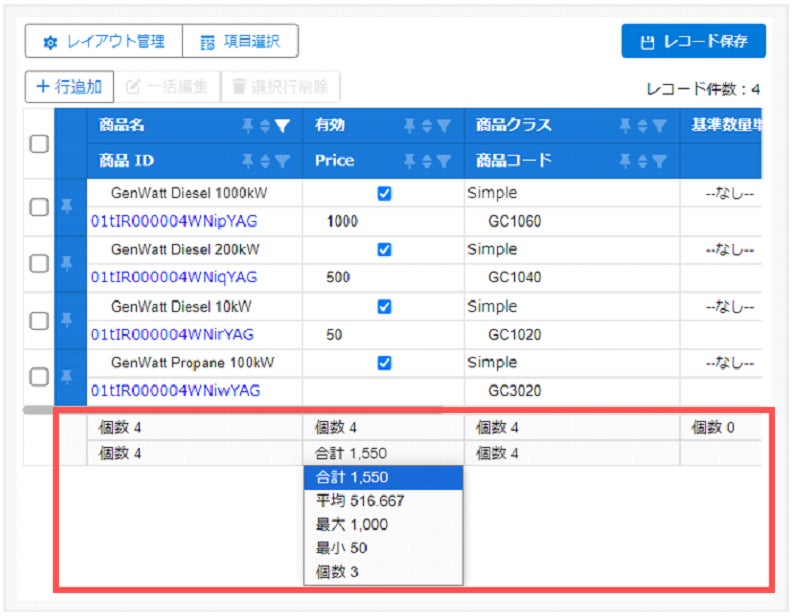Open the Price summary 合計 1,550 dropdown
Viewport: 794px width, 616px height.
[383, 453]
